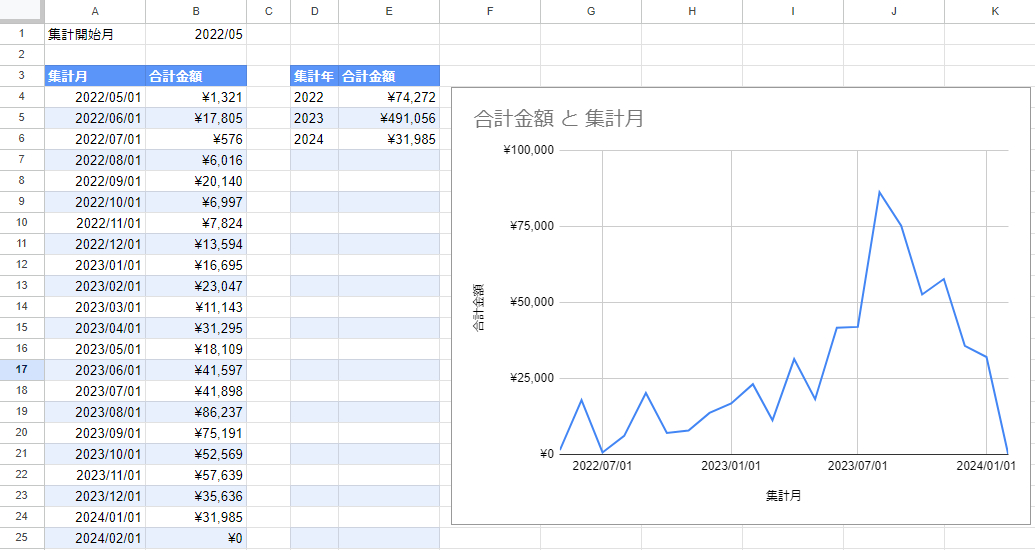1035x550 pixels.
Task: Select the date cell 2023/12/01
Action: (95, 496)
